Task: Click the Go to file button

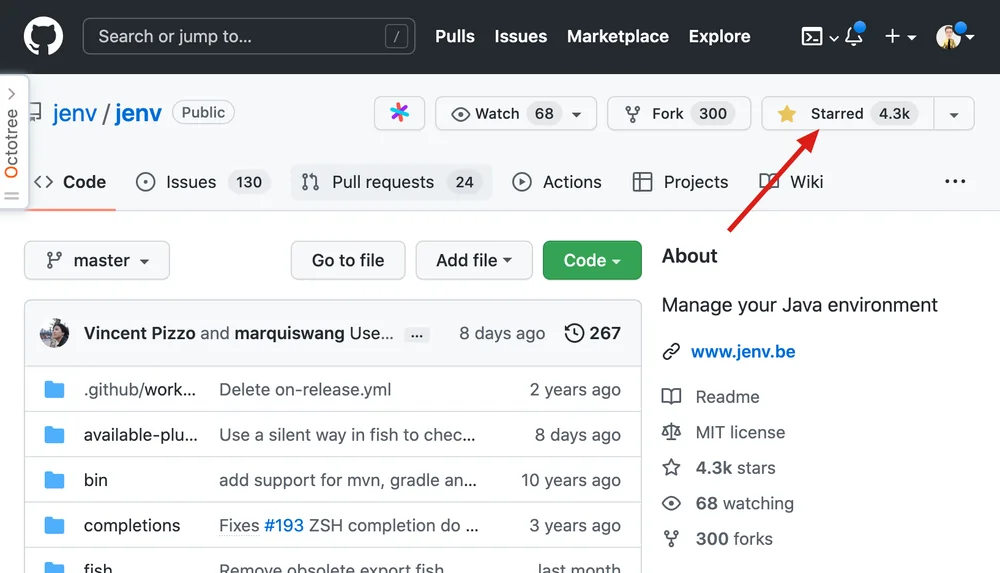Action: pos(348,260)
